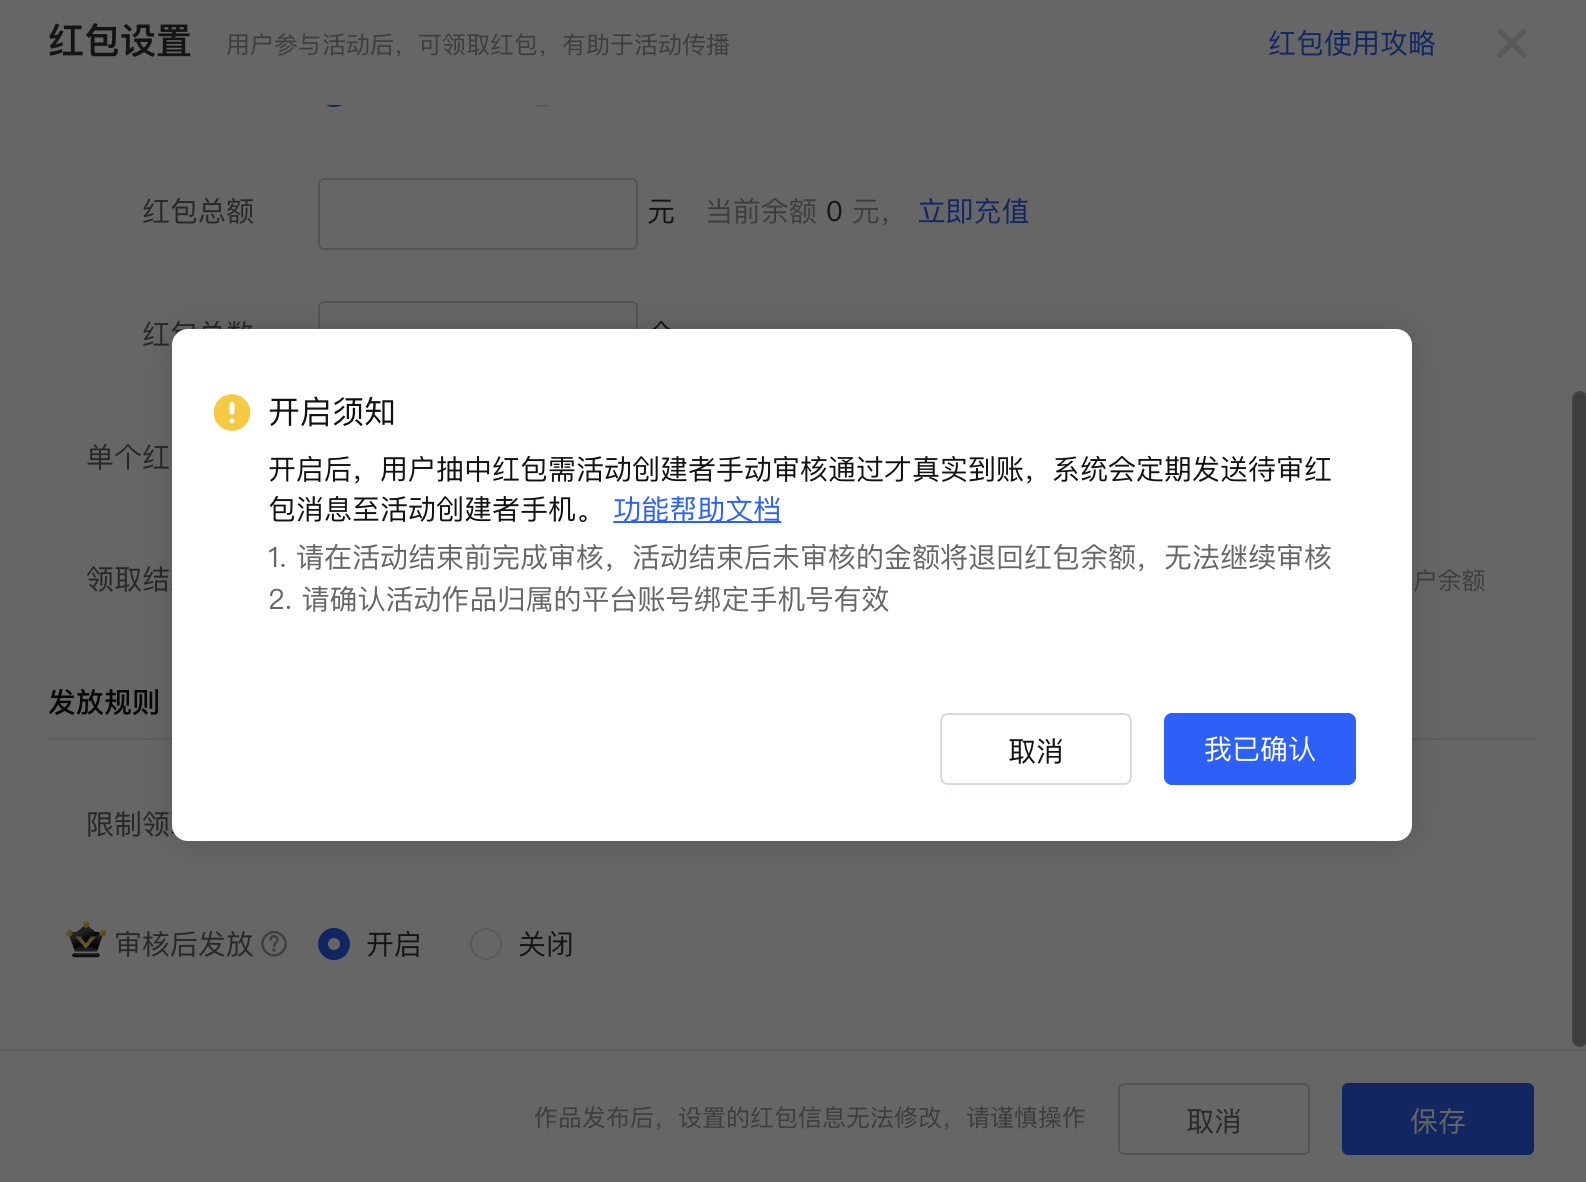1586x1182 pixels.
Task: Close the 红包设置 panel with the X icon
Action: click(x=1511, y=43)
